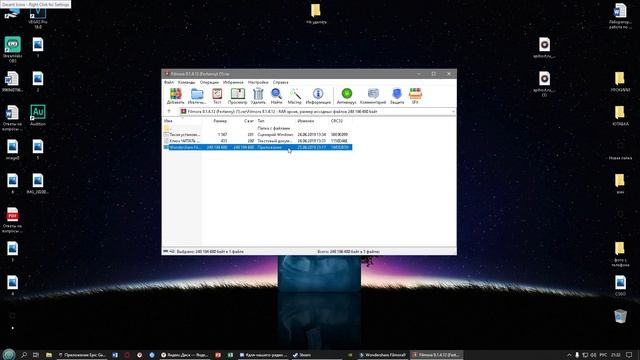640x360 pixels.
Task: Click the SFX archive icon
Action: [415, 96]
